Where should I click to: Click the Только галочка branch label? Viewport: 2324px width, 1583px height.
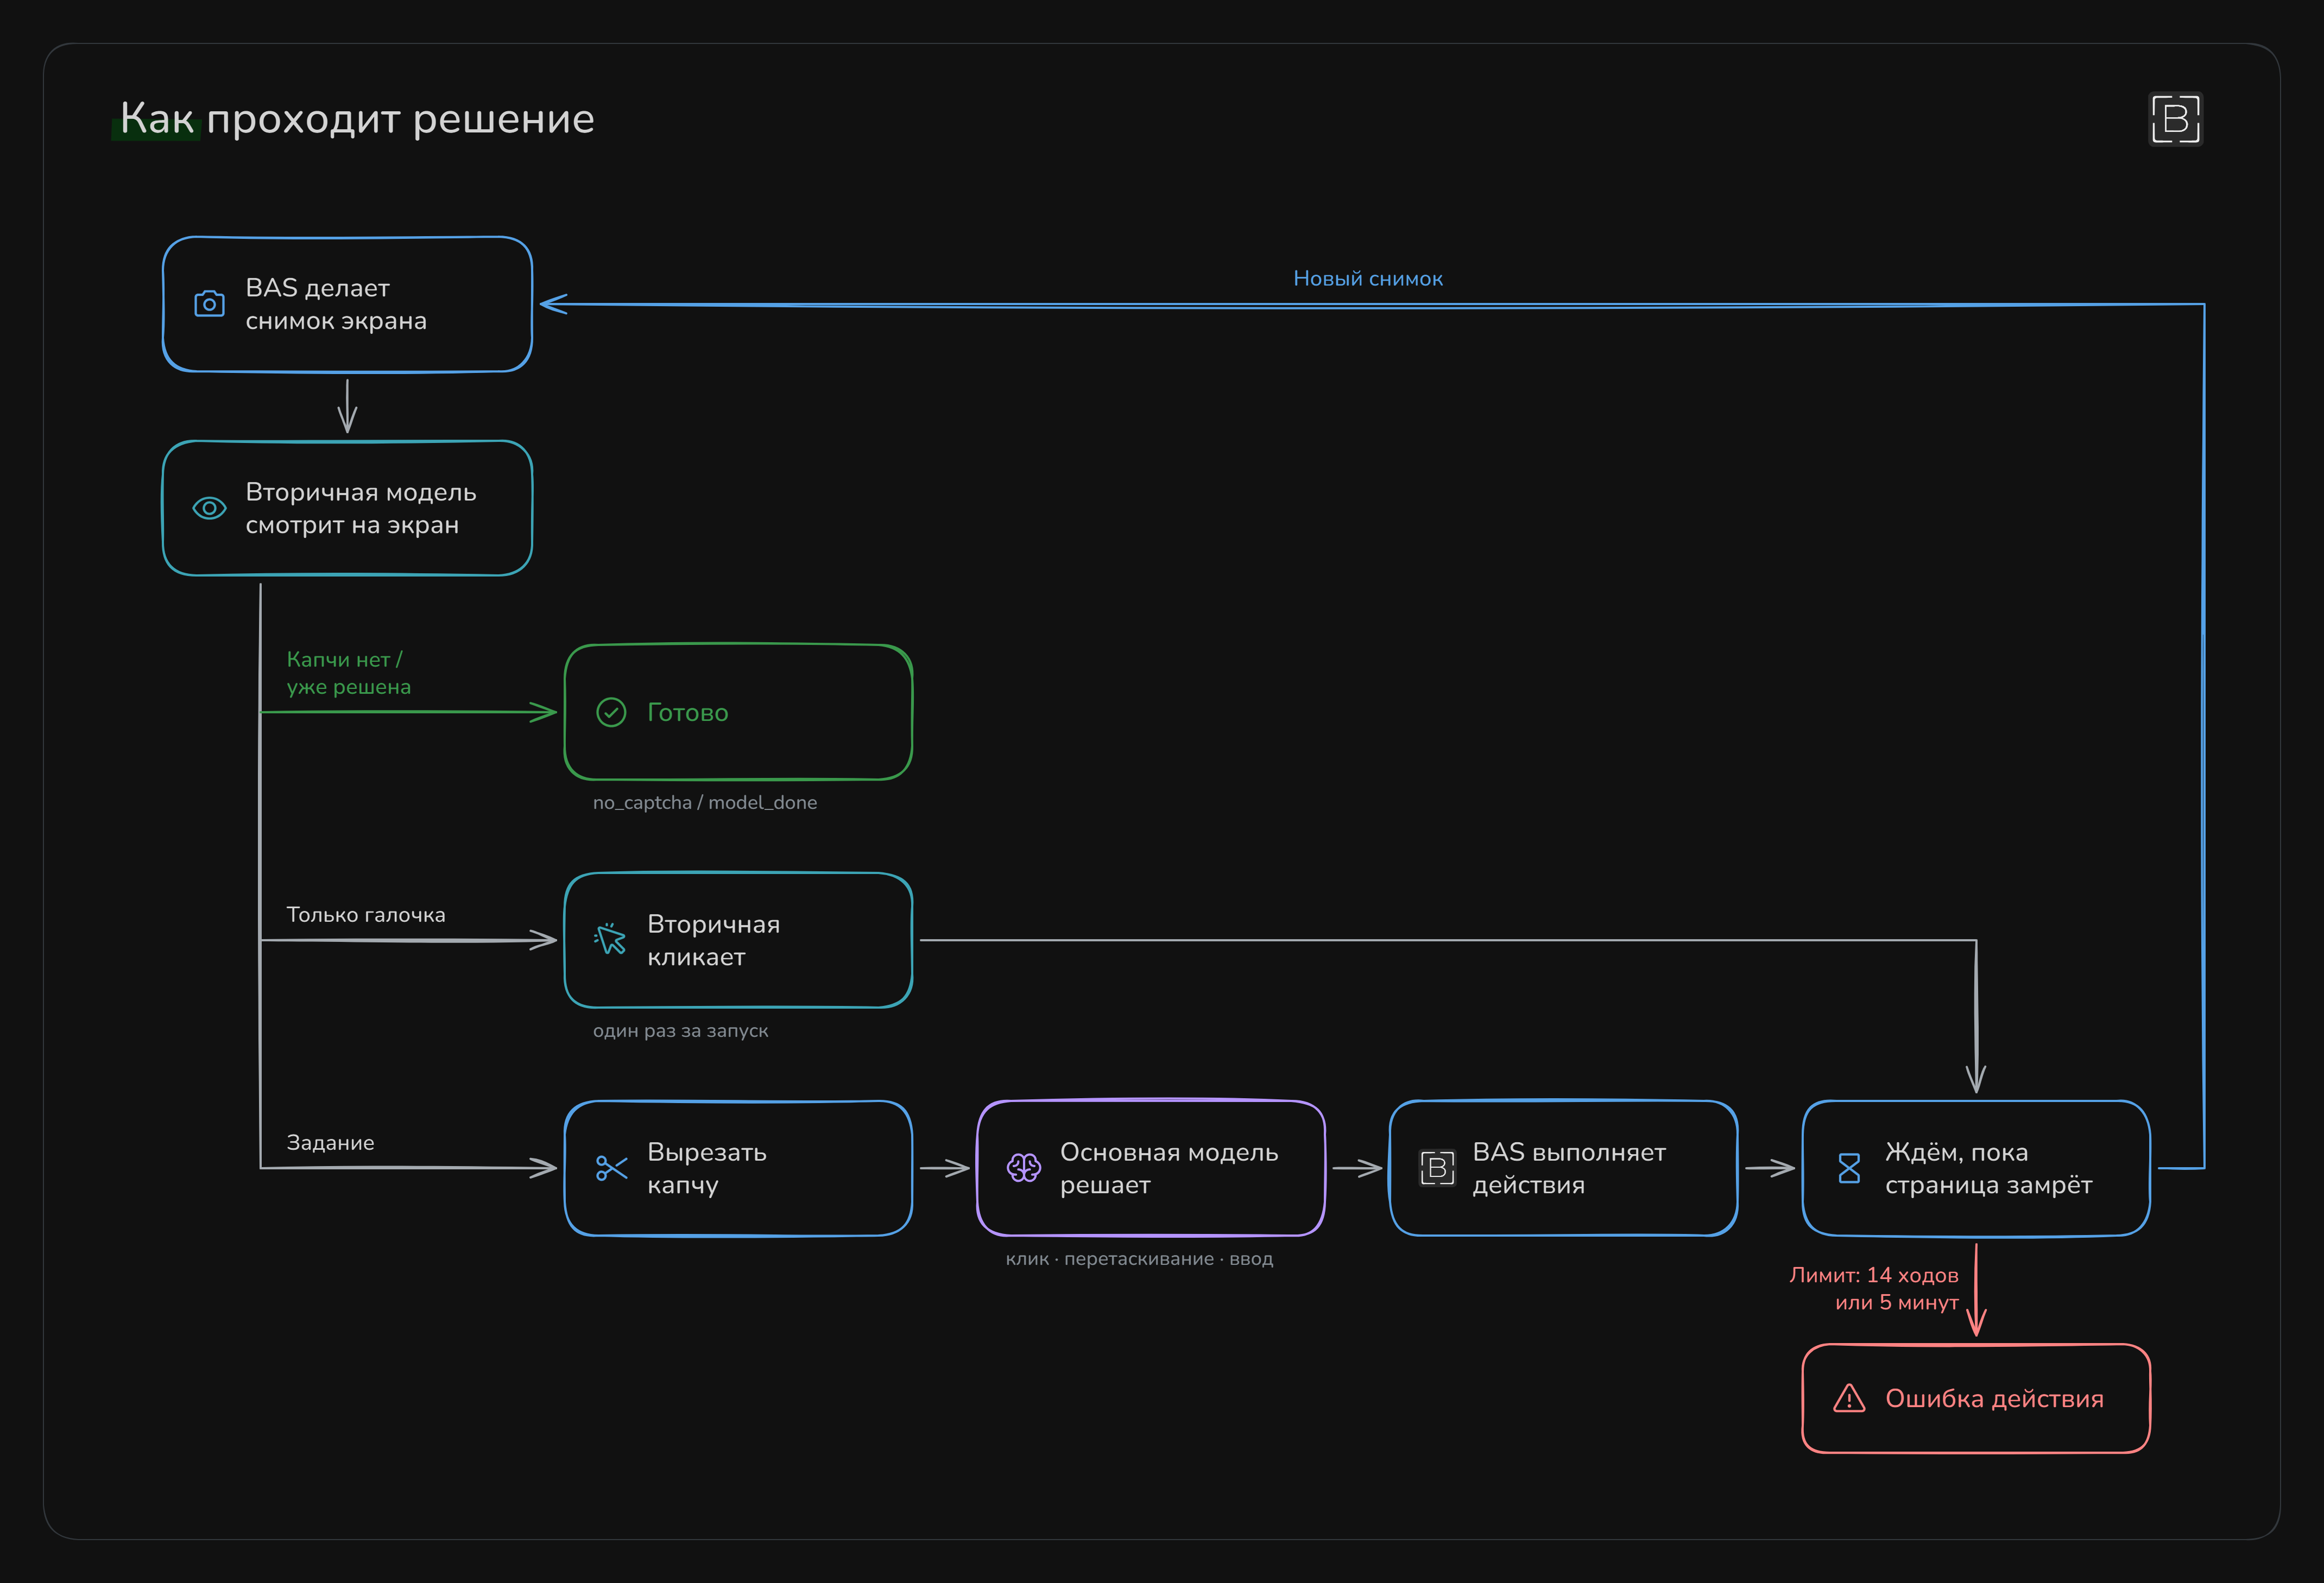pos(366,914)
